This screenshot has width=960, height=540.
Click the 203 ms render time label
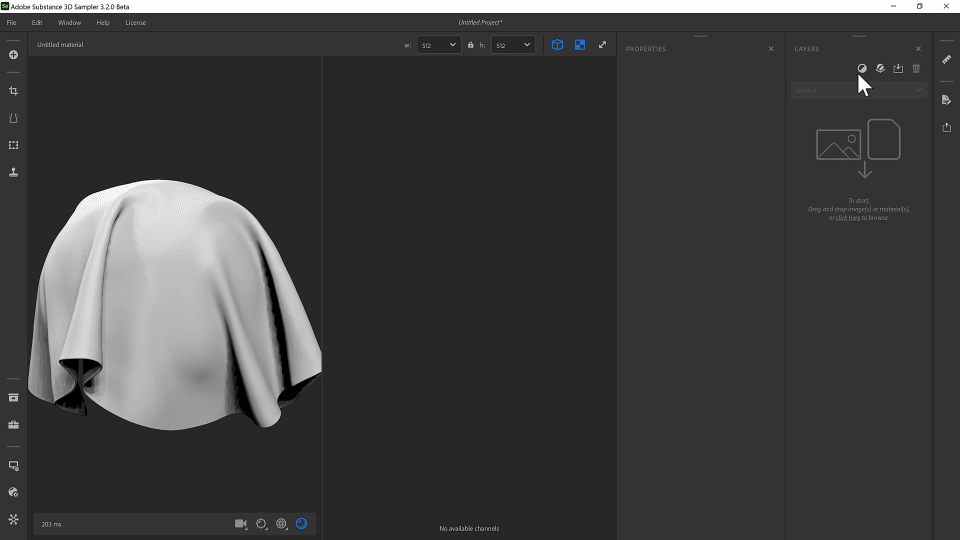click(51, 525)
